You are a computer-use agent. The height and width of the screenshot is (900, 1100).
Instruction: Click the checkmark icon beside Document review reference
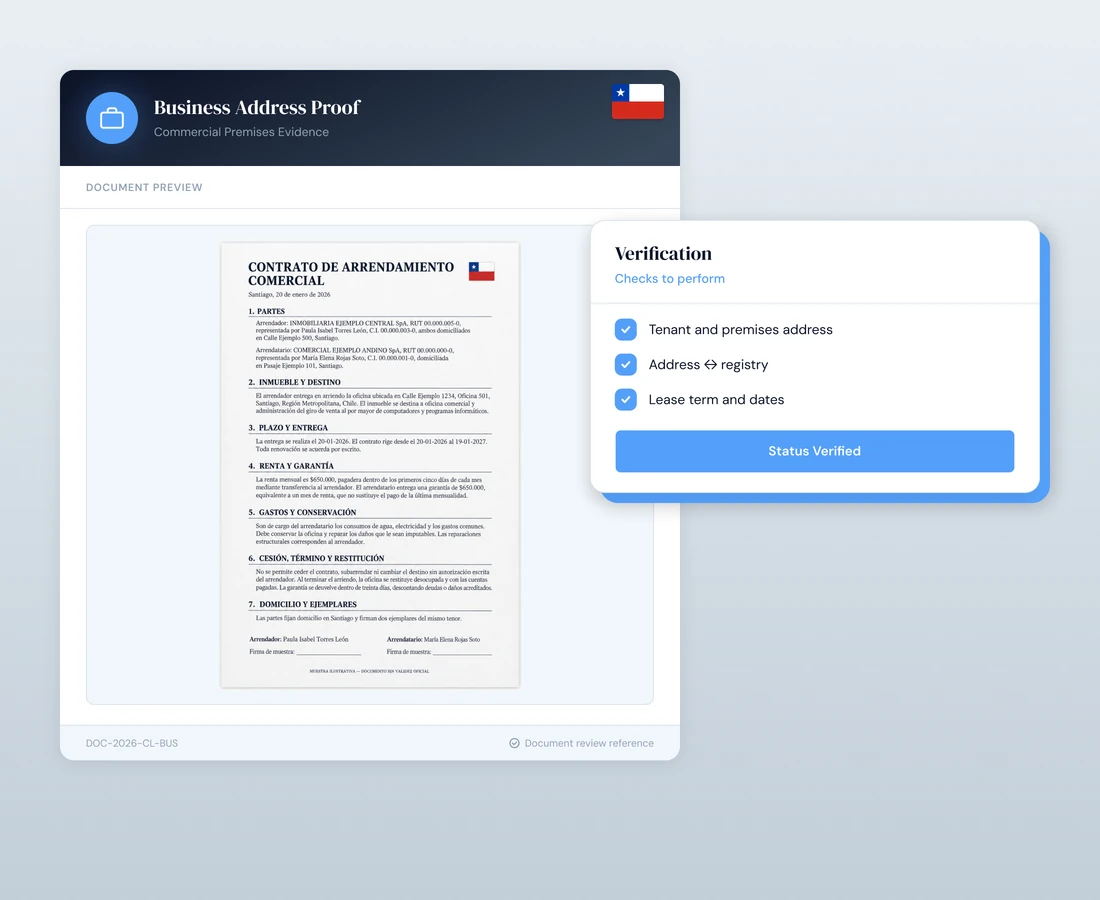[514, 743]
